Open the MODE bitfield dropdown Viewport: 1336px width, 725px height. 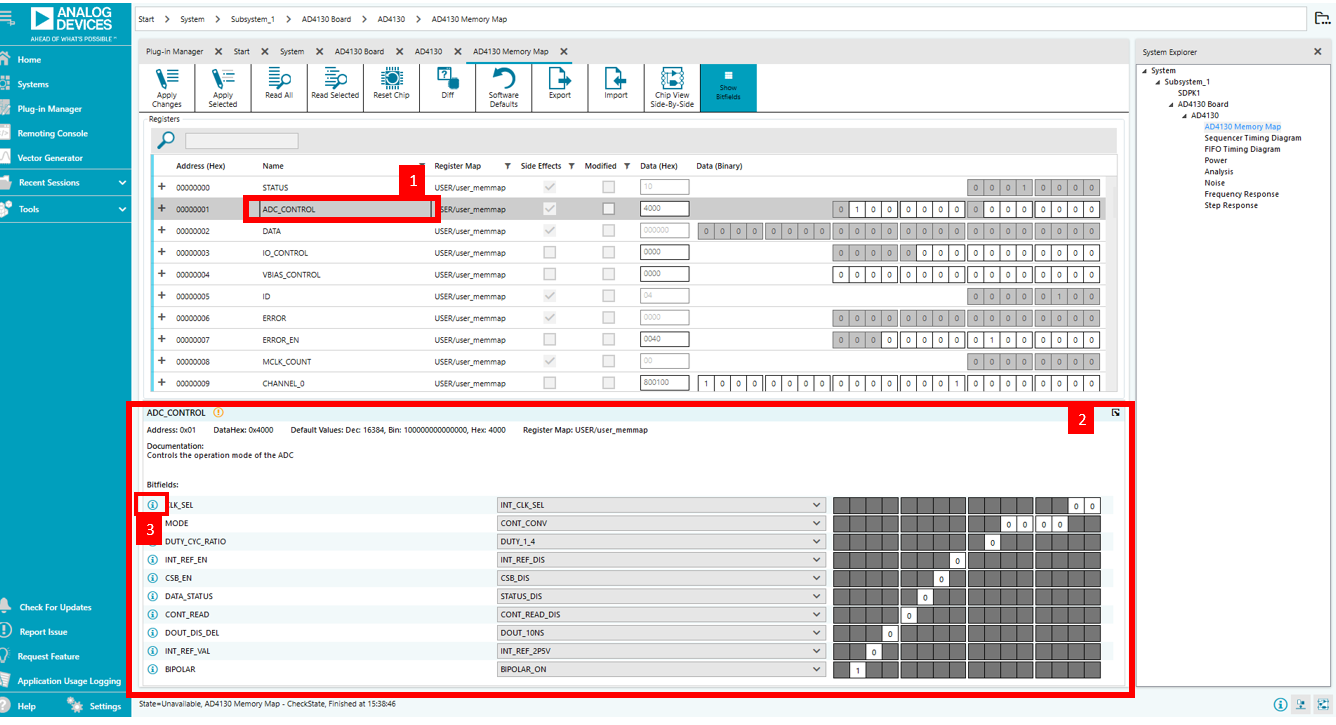point(660,523)
